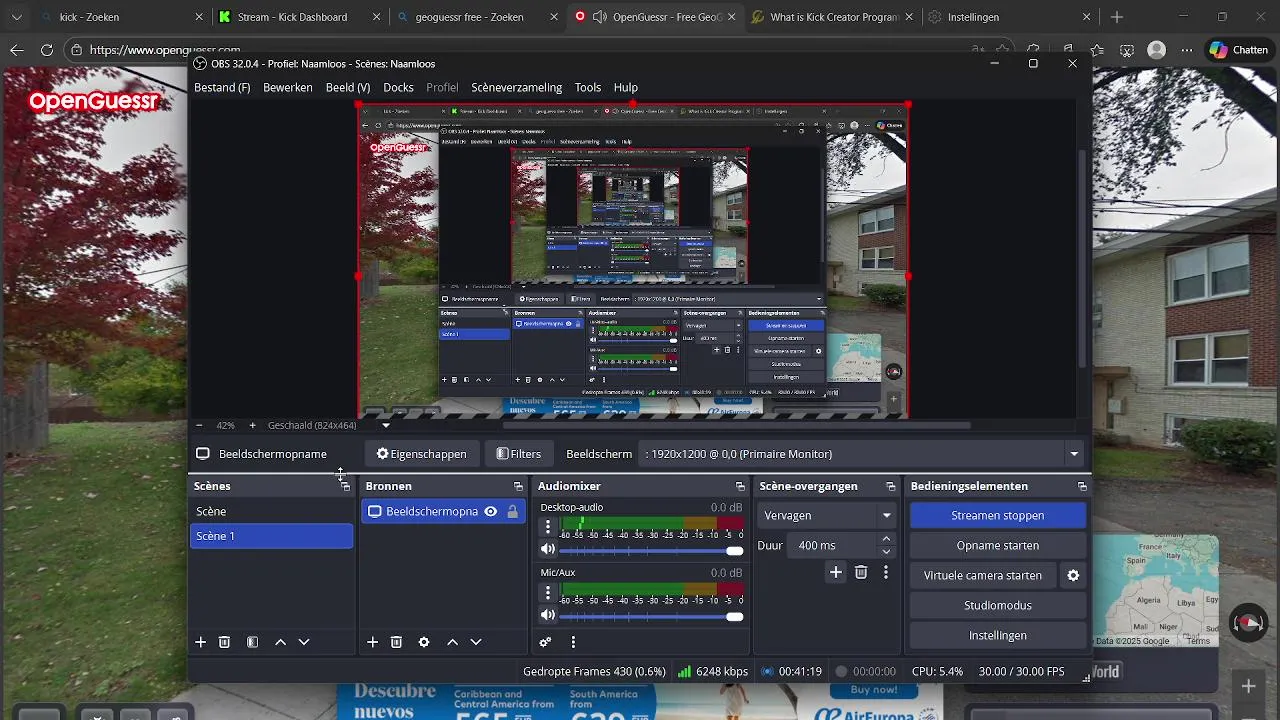The image size is (1280, 720).
Task: Open source properties gear in the Bronnen panel
Action: pyautogui.click(x=424, y=642)
